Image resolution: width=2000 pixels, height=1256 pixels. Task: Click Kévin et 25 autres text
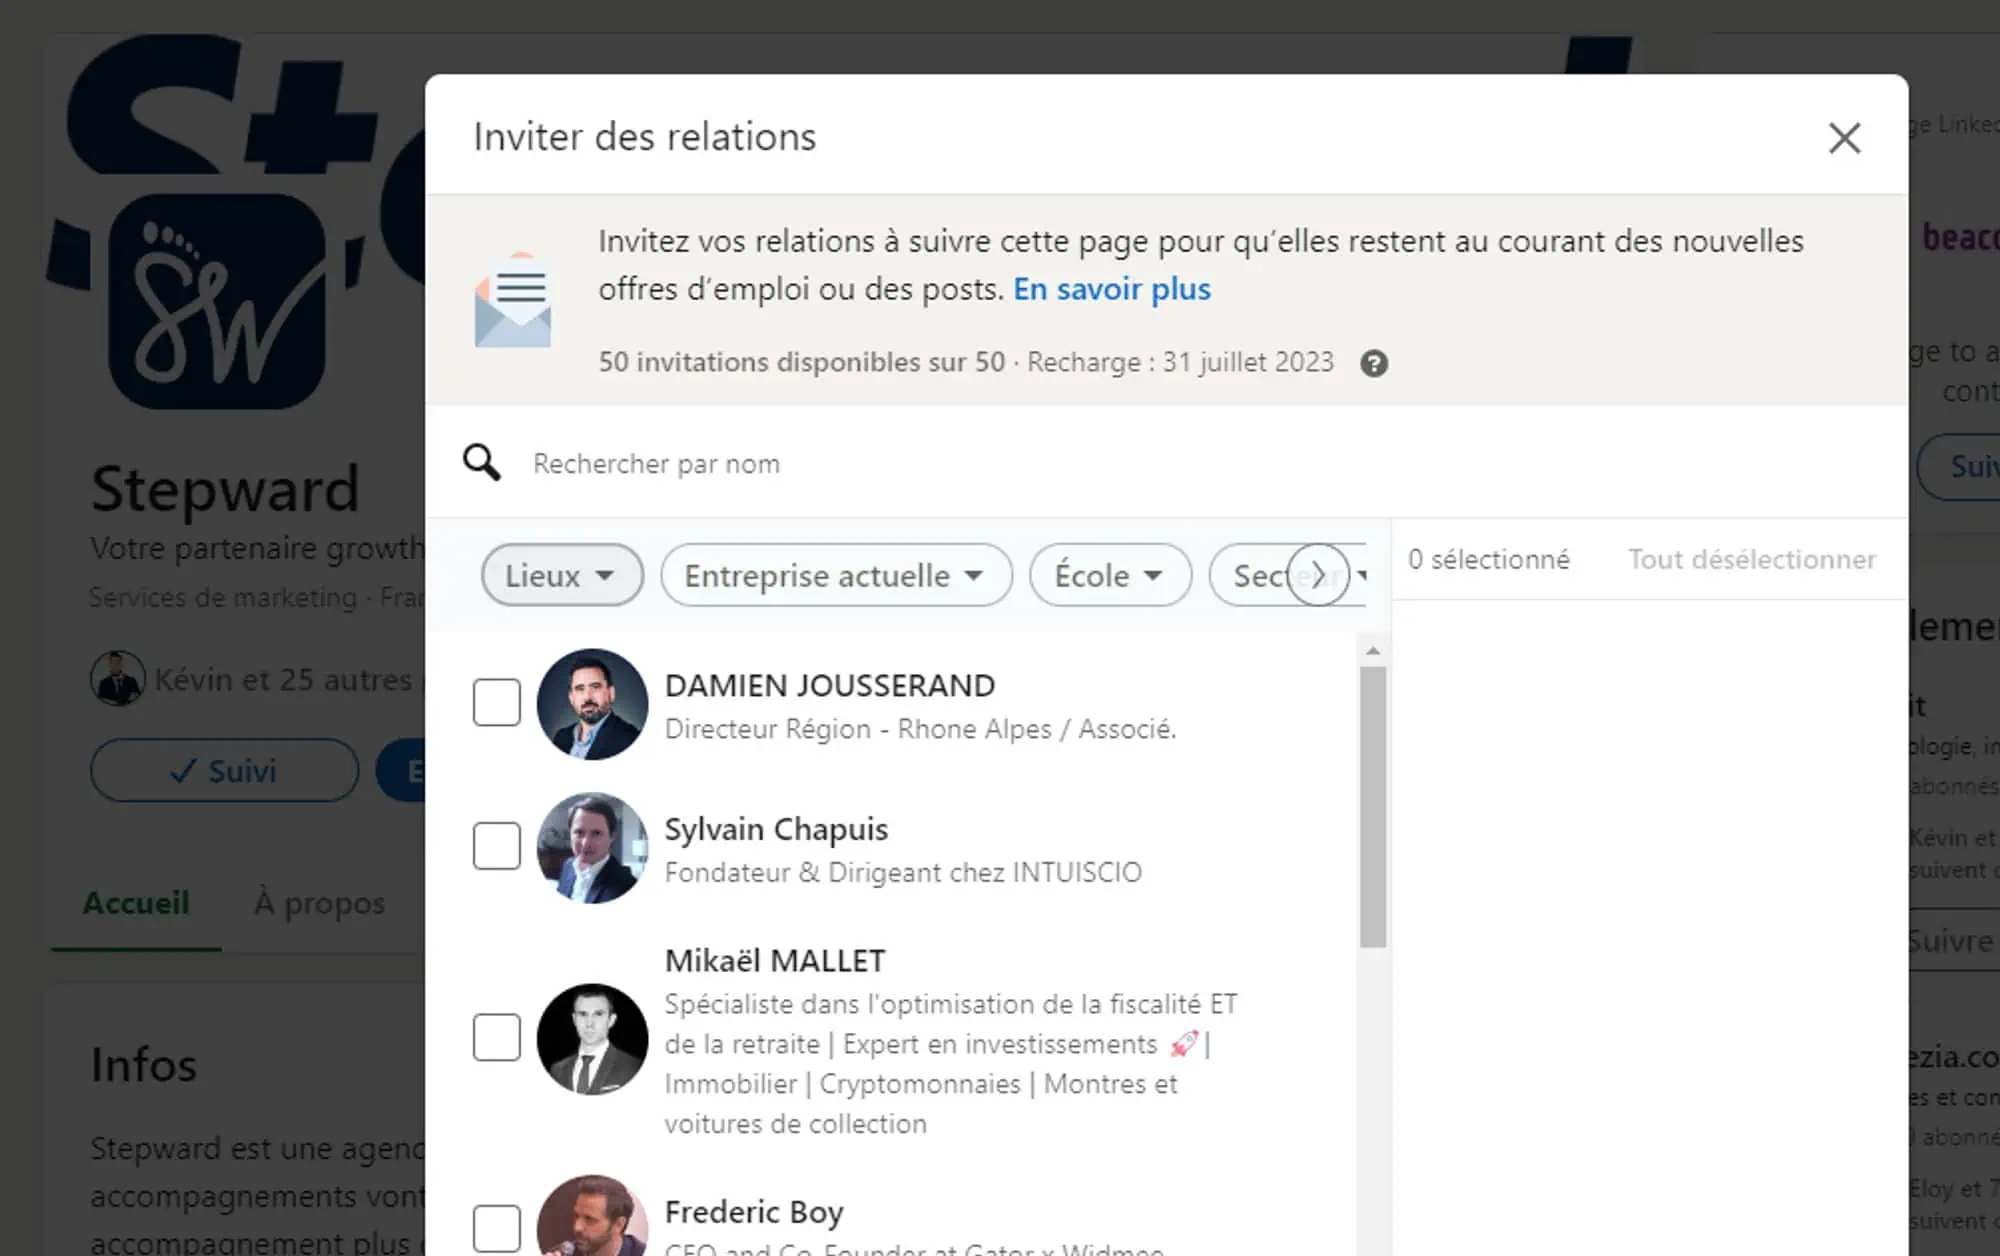(x=283, y=680)
